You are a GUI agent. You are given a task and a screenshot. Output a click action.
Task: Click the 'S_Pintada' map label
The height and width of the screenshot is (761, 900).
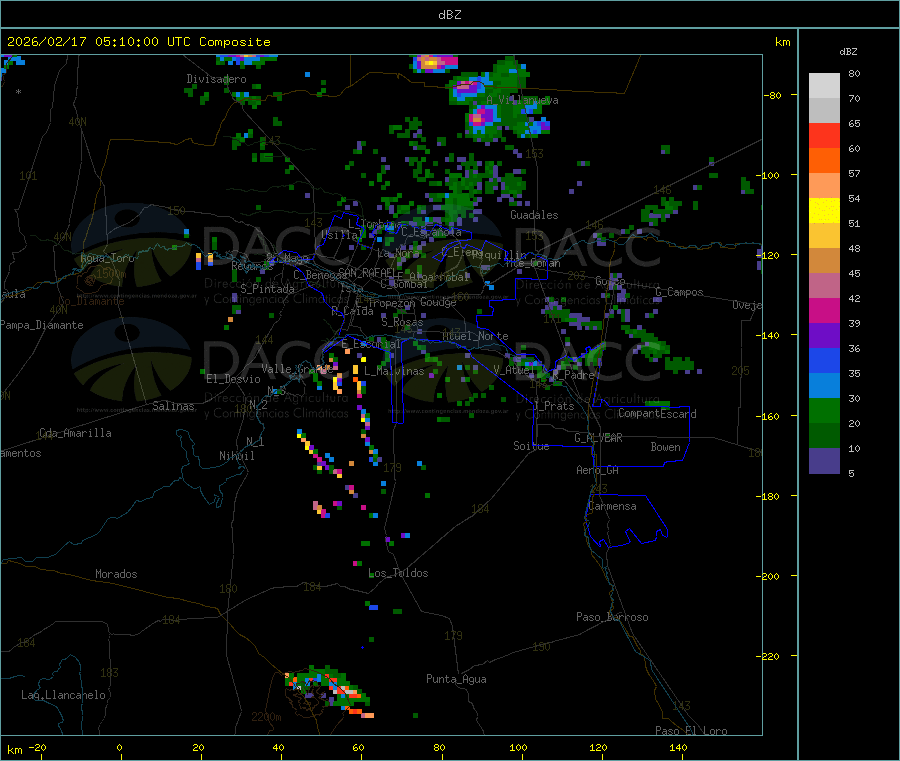(x=267, y=289)
